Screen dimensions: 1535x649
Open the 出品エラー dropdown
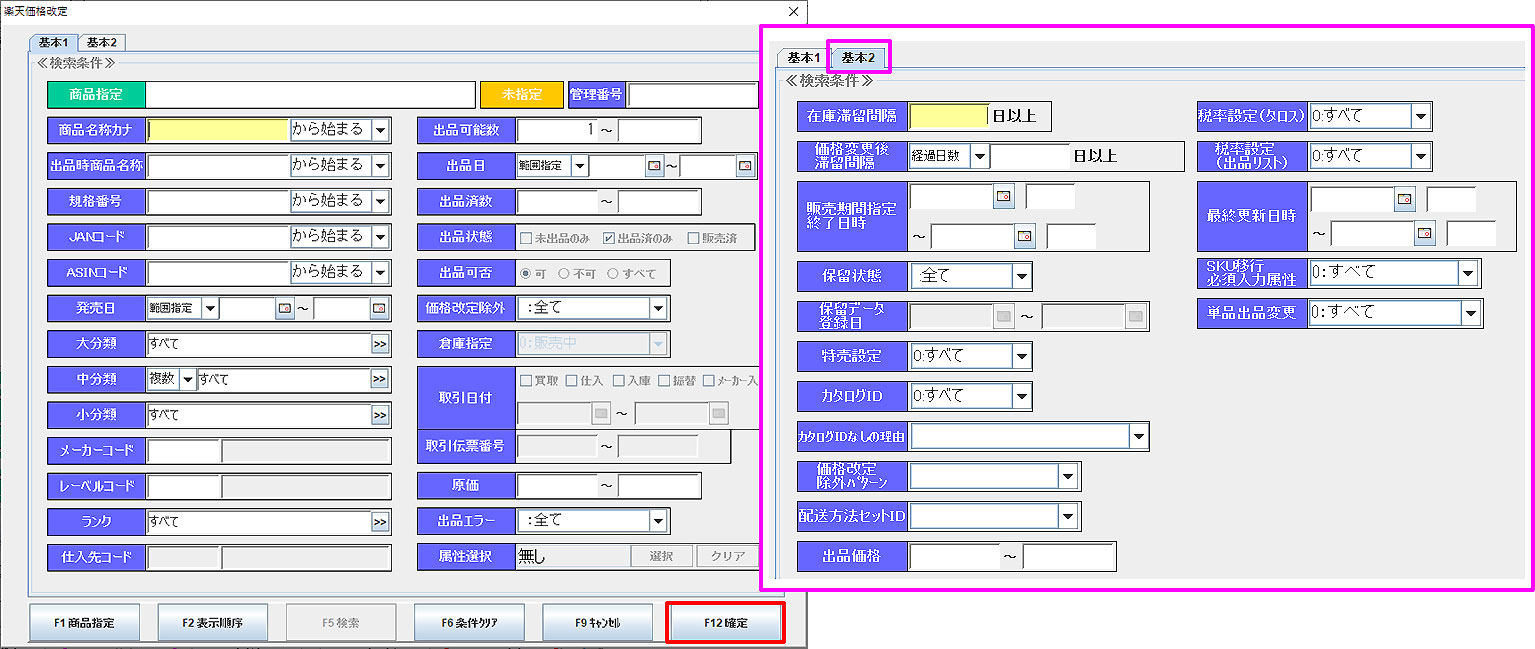click(x=658, y=521)
